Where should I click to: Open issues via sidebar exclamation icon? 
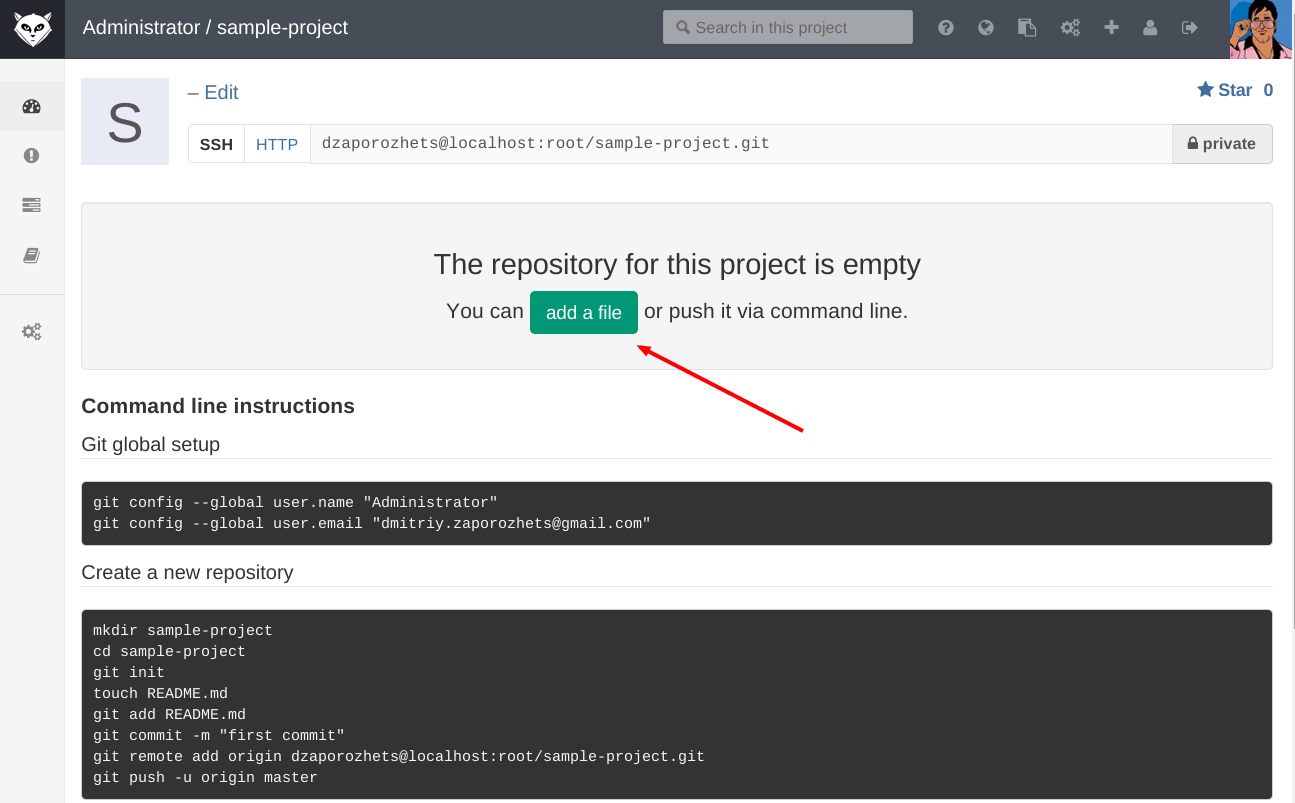click(32, 155)
